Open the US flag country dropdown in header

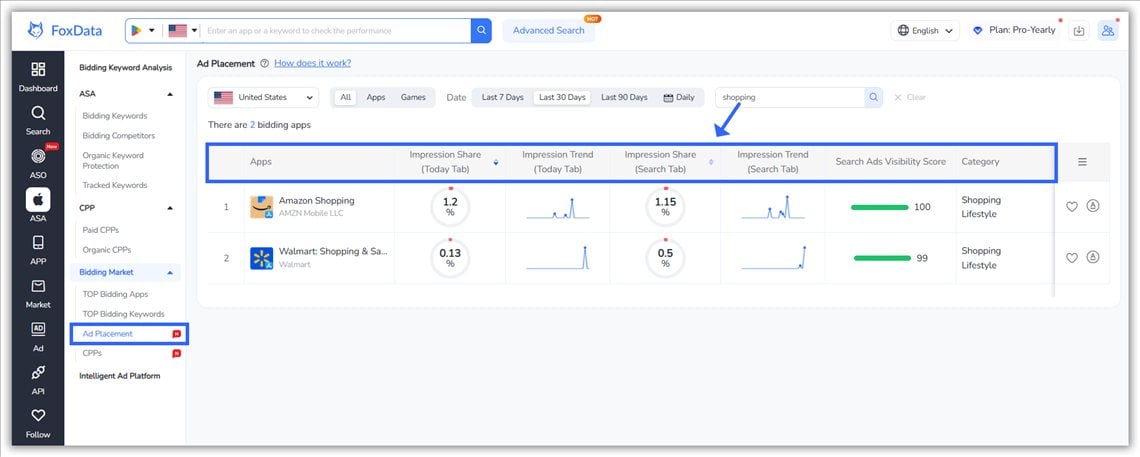coord(182,31)
